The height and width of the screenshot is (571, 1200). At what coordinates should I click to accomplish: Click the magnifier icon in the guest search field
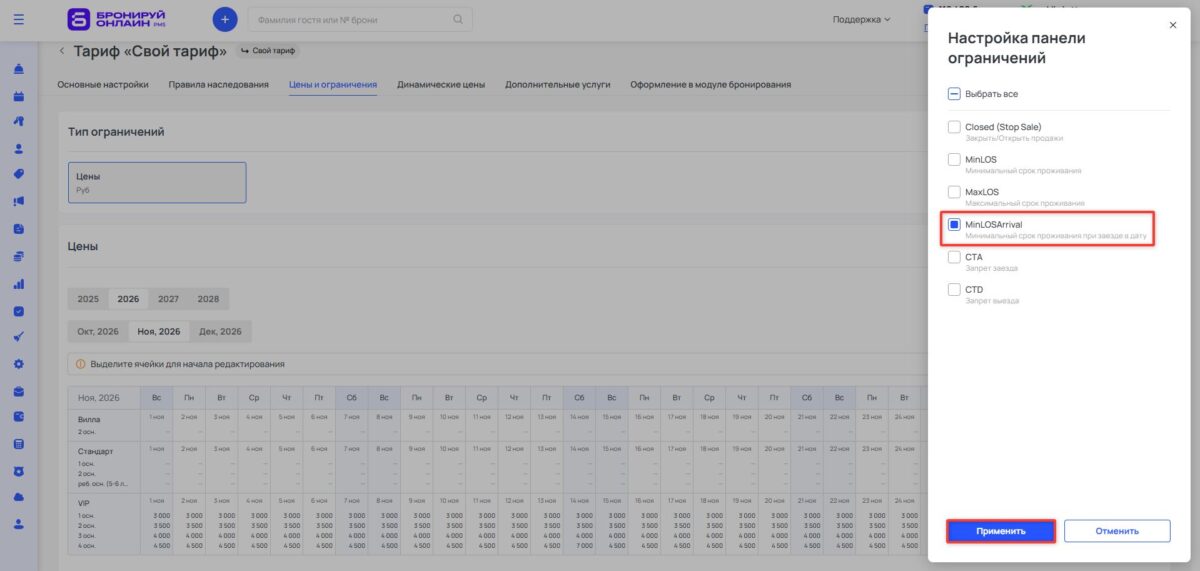(459, 19)
